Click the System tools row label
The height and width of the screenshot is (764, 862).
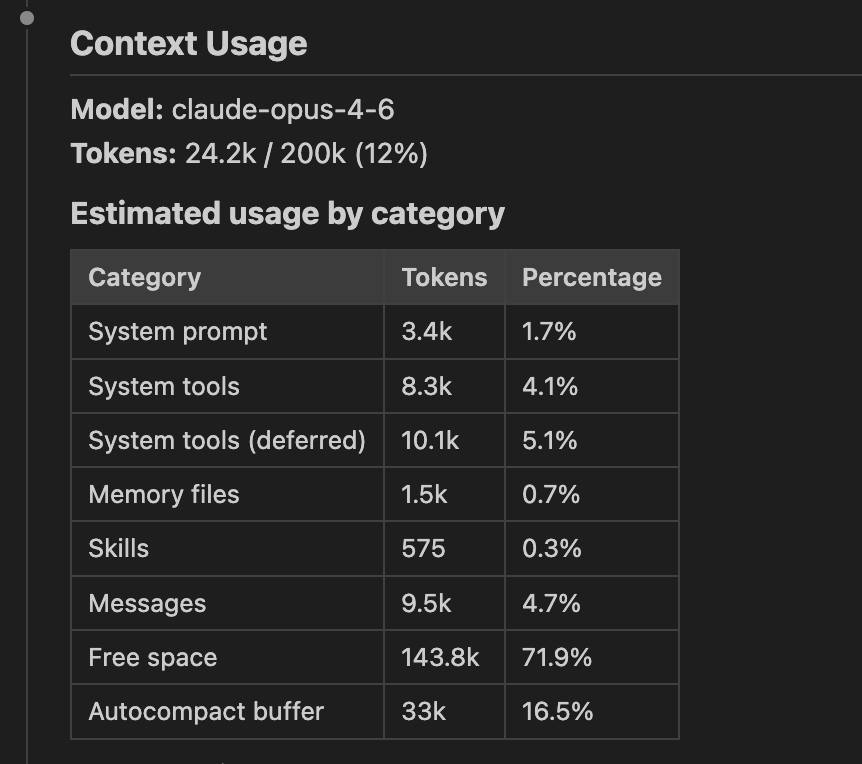click(164, 386)
